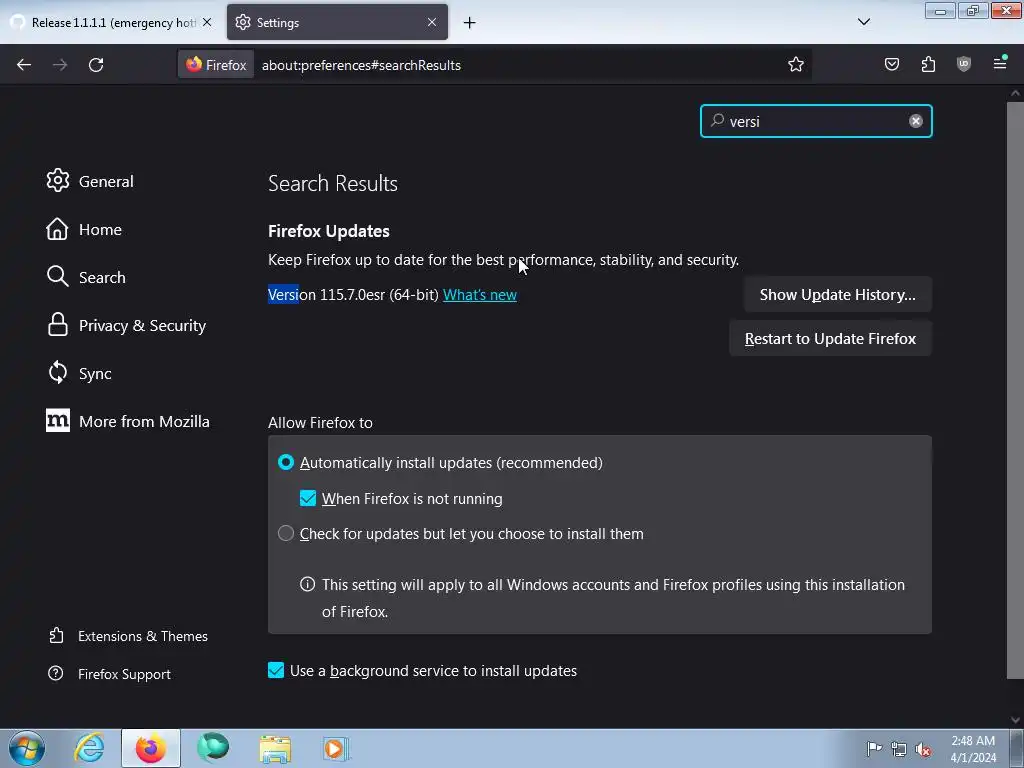1024x768 pixels.
Task: Open the uBlock Origin toolbar icon
Action: point(964,64)
